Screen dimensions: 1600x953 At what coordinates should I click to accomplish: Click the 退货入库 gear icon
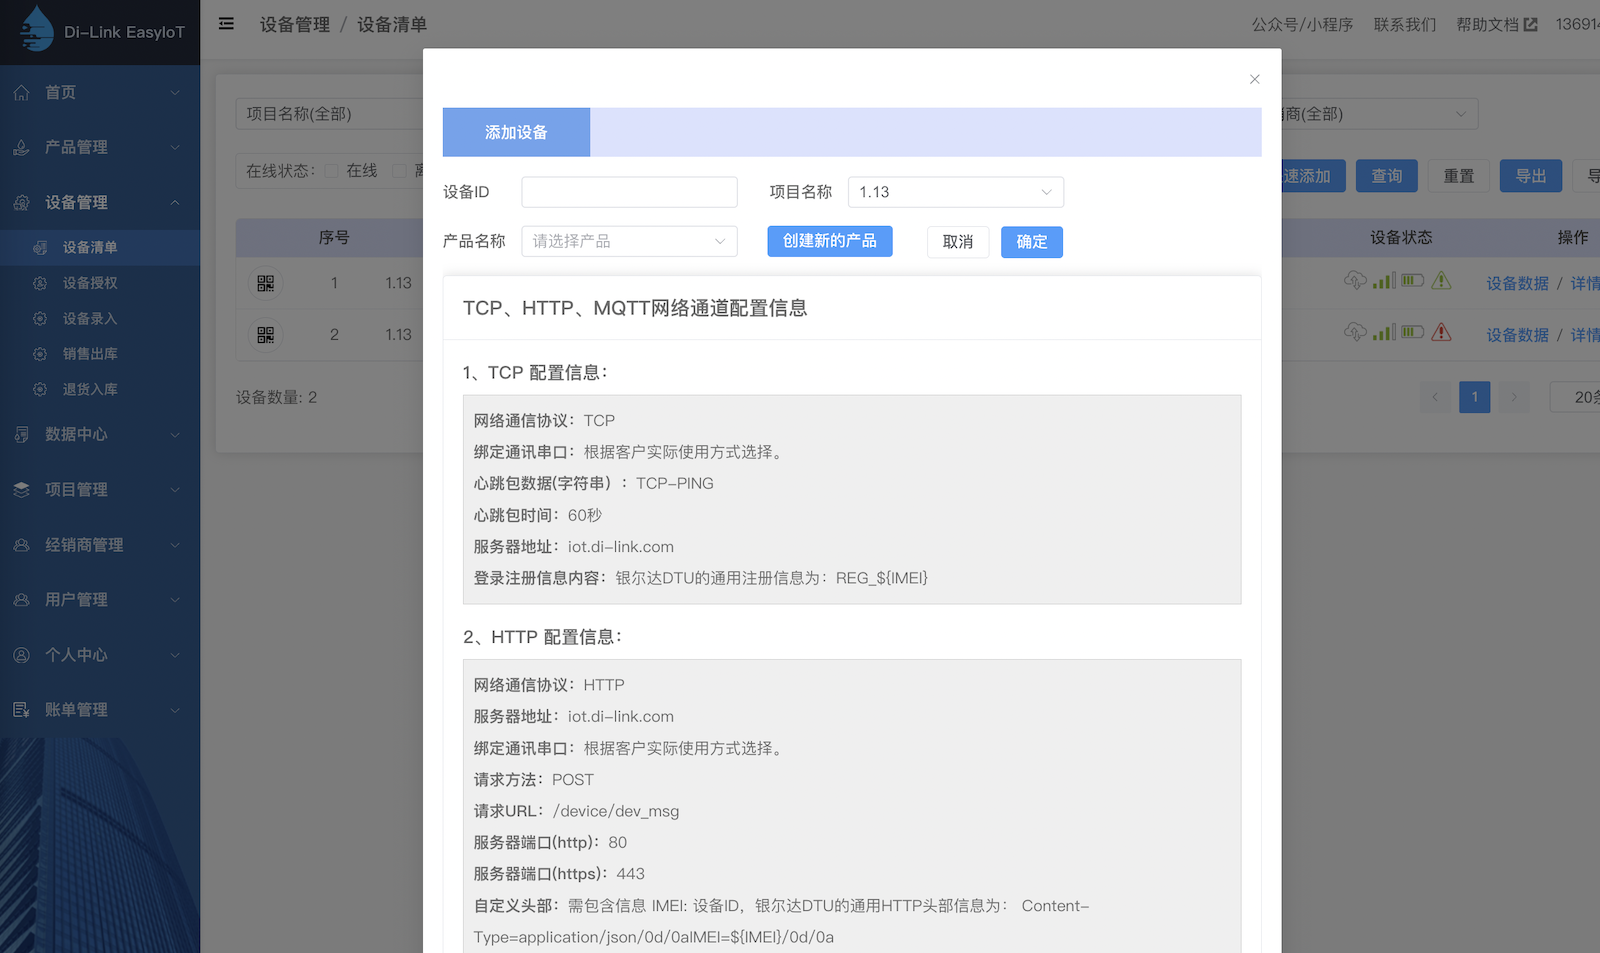coord(40,389)
